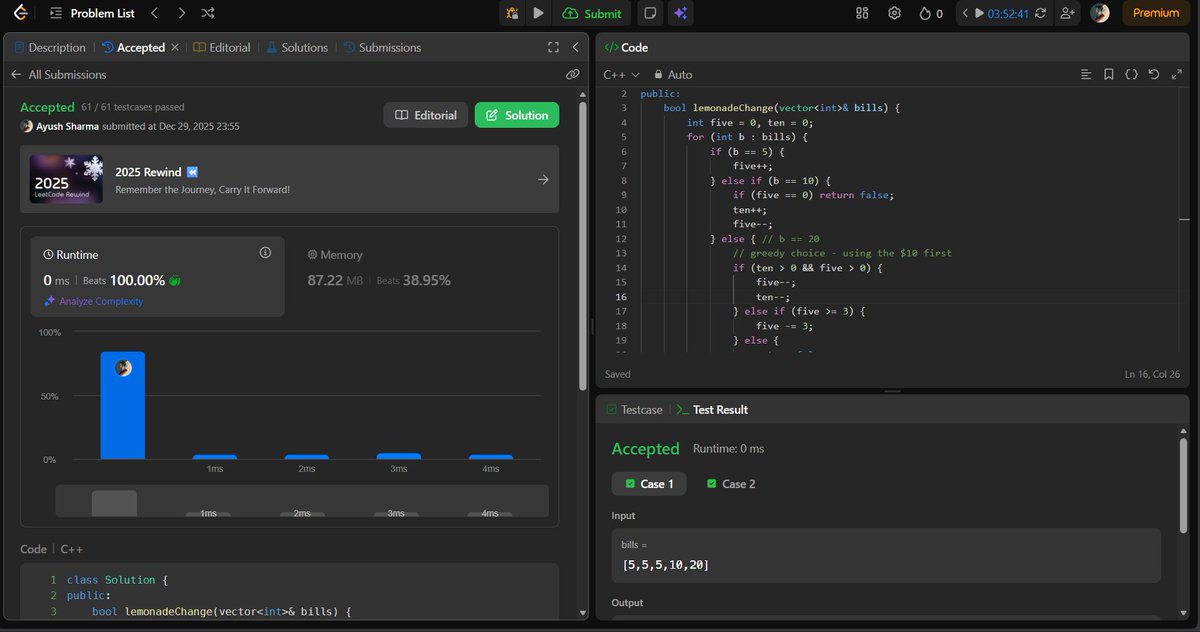Maximize the left panel fullscreen icon
The image size is (1200, 632).
(553, 47)
